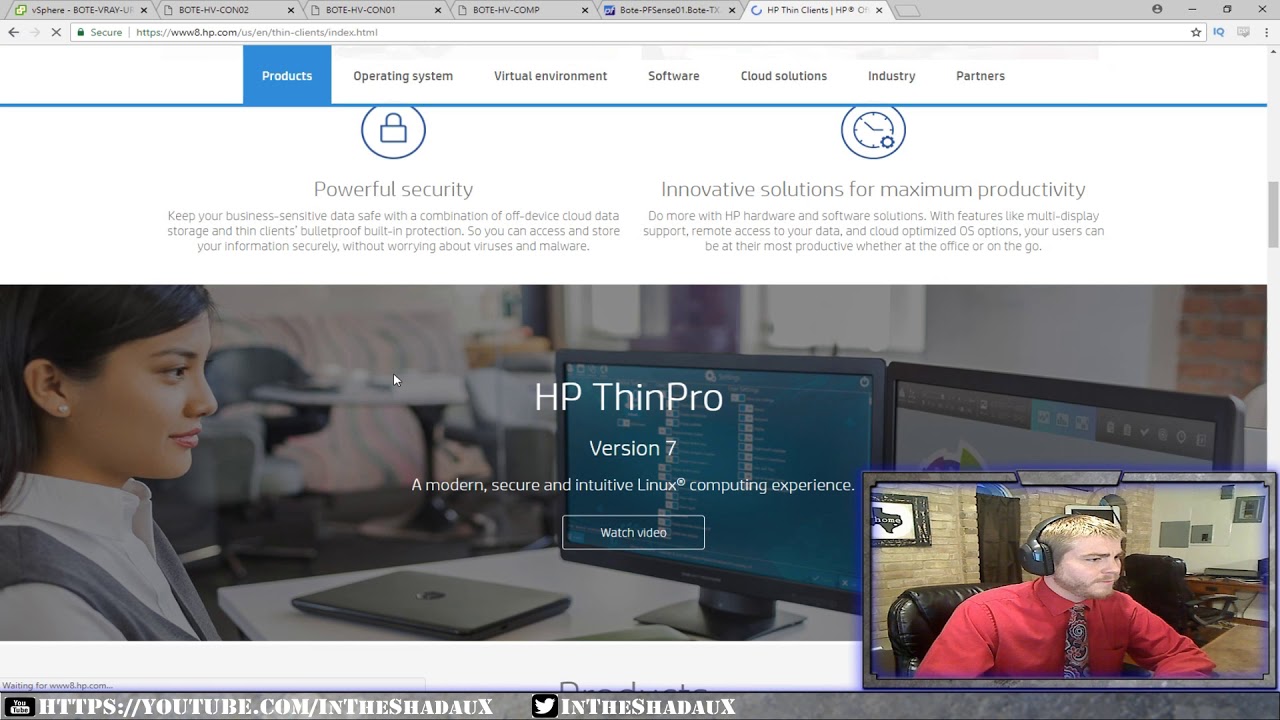Open the Virtual environment menu
This screenshot has height=720, width=1280.
[x=550, y=76]
